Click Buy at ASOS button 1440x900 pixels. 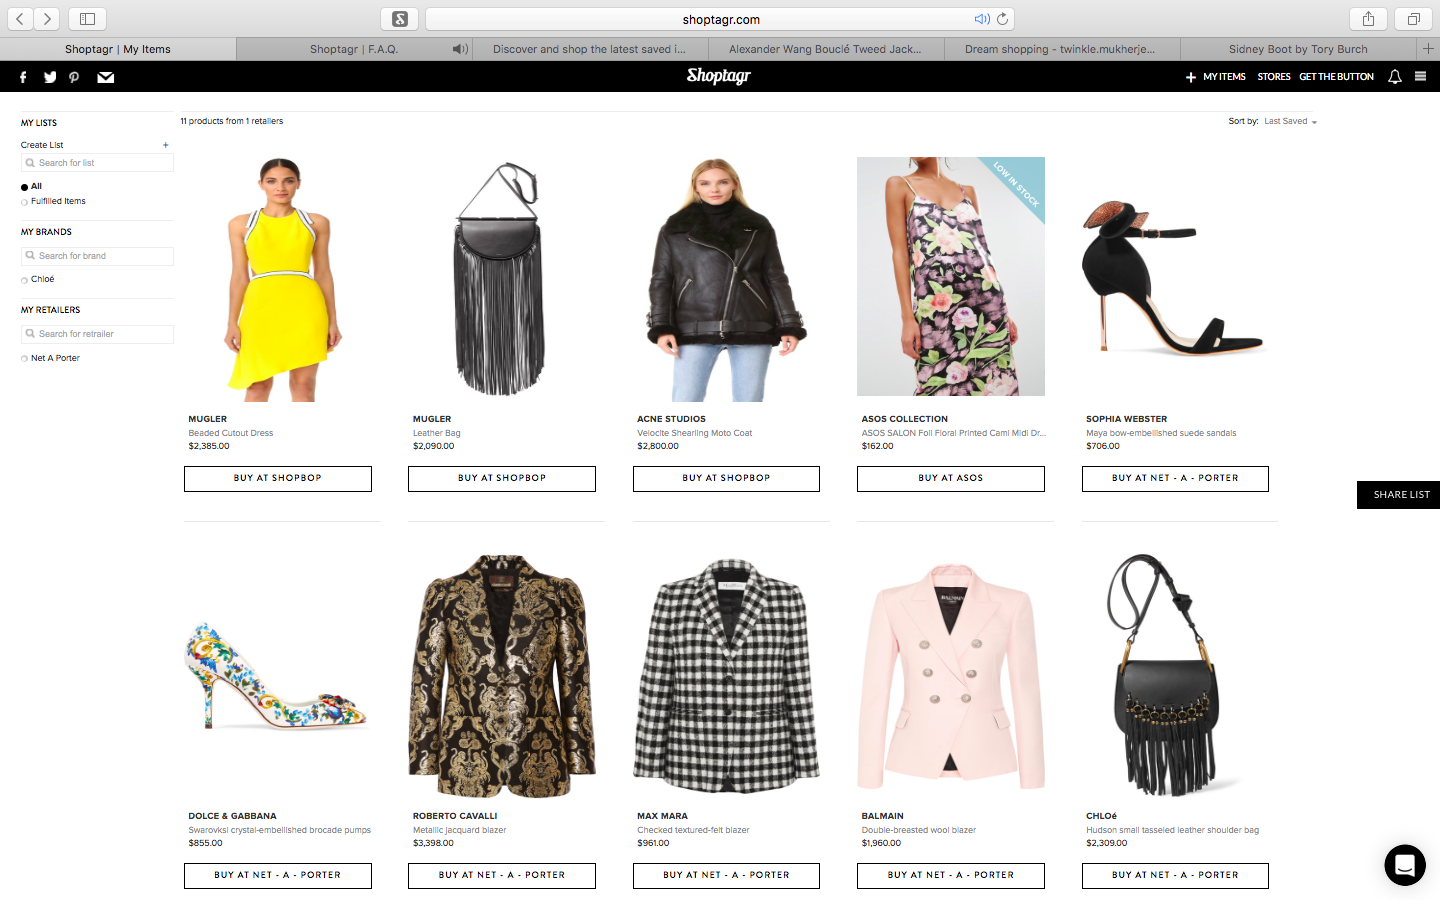click(951, 479)
